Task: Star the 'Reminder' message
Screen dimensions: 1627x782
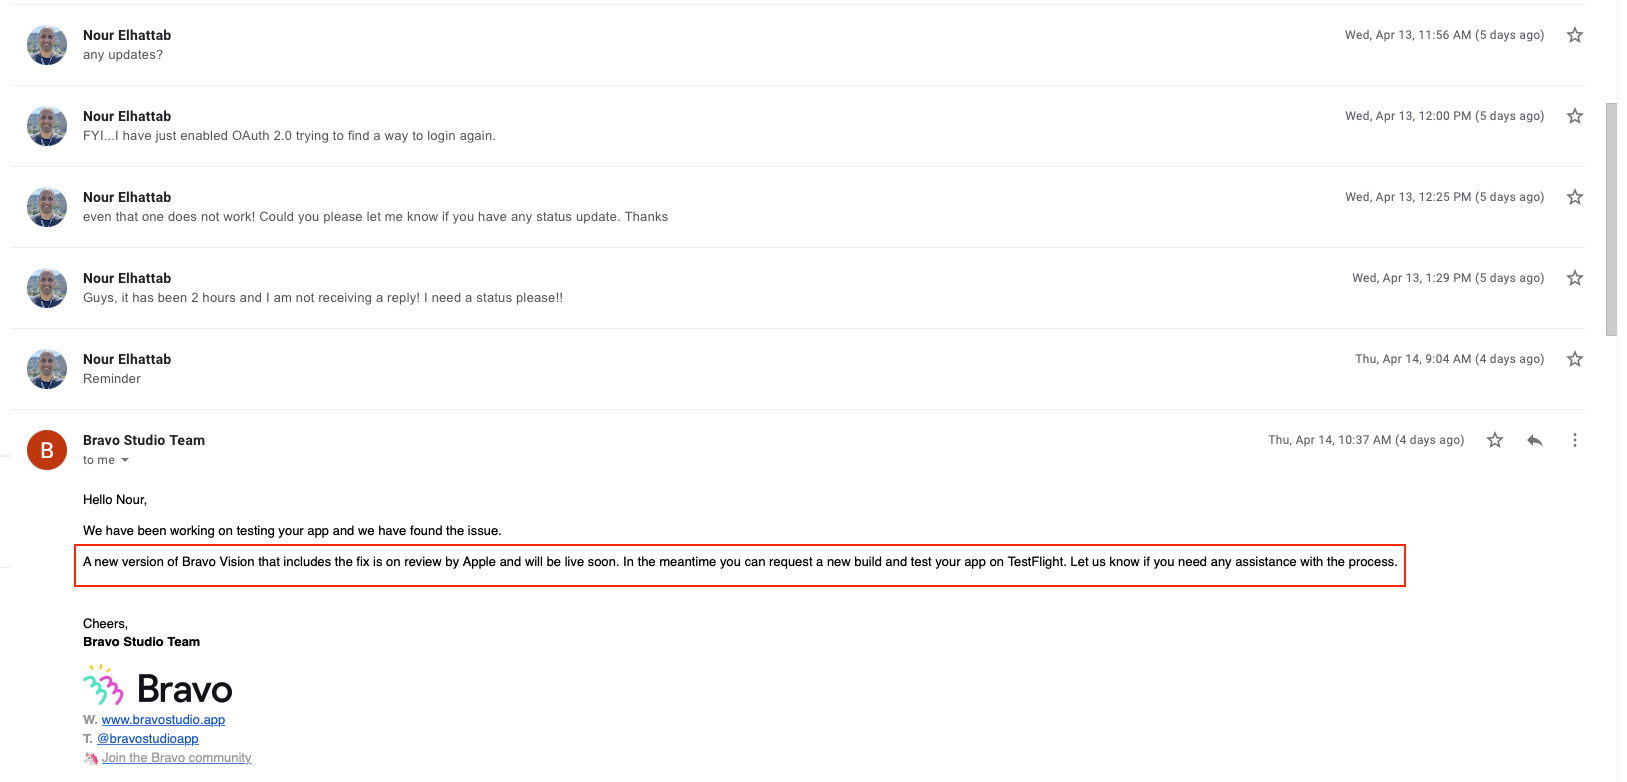Action: click(x=1575, y=359)
